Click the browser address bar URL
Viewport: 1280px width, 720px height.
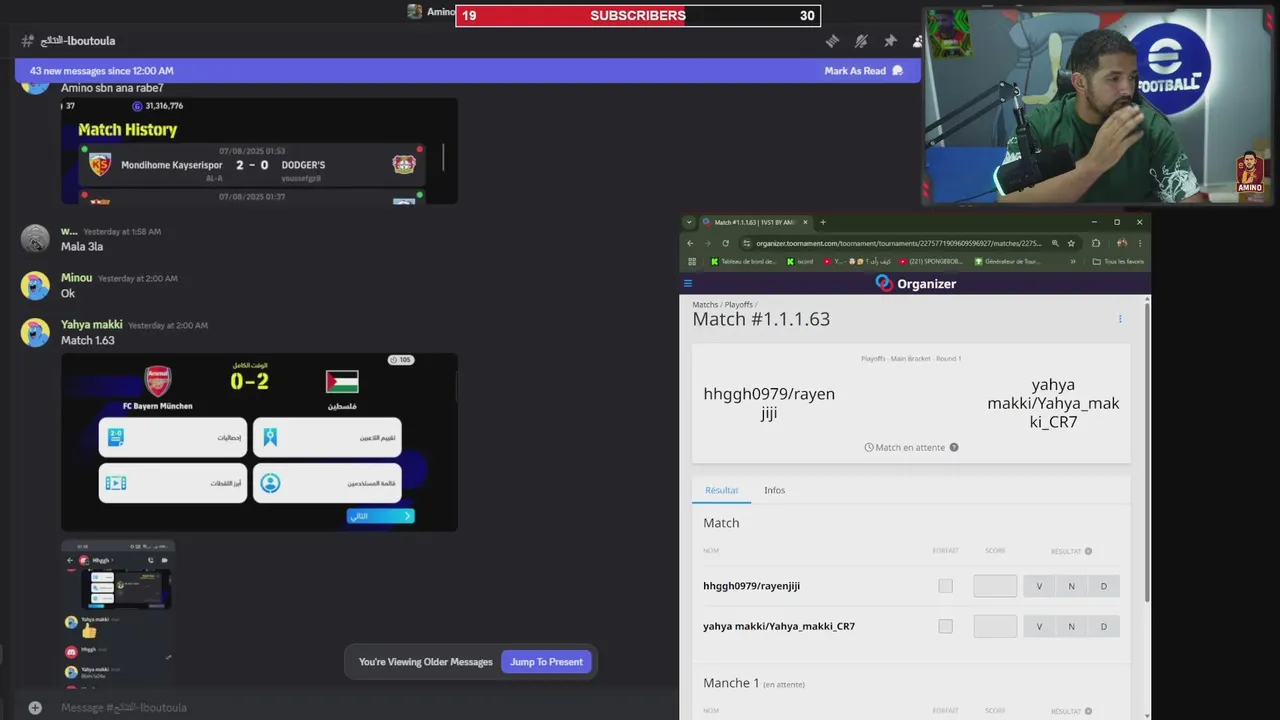[x=898, y=243]
